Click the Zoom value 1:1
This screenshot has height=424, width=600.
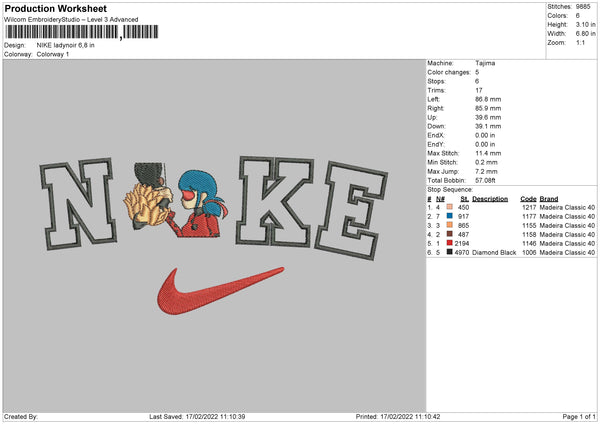pos(580,42)
